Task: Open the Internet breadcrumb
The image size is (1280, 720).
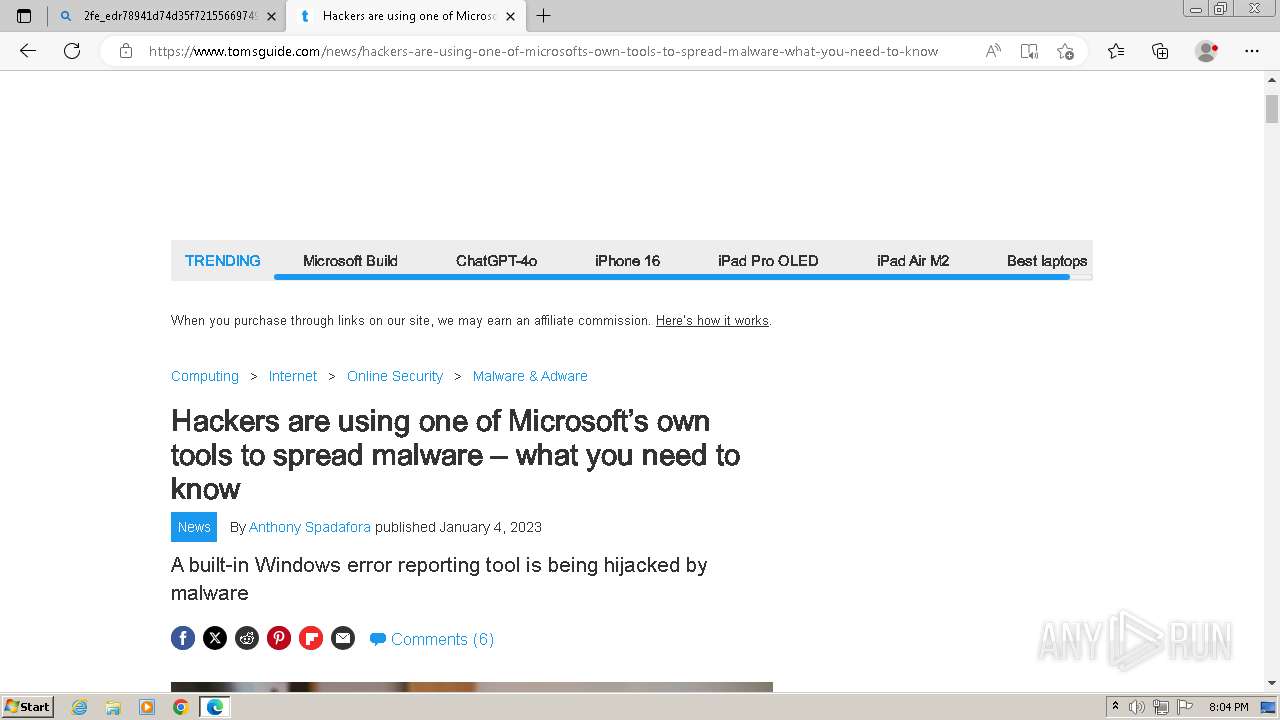Action: (x=293, y=376)
